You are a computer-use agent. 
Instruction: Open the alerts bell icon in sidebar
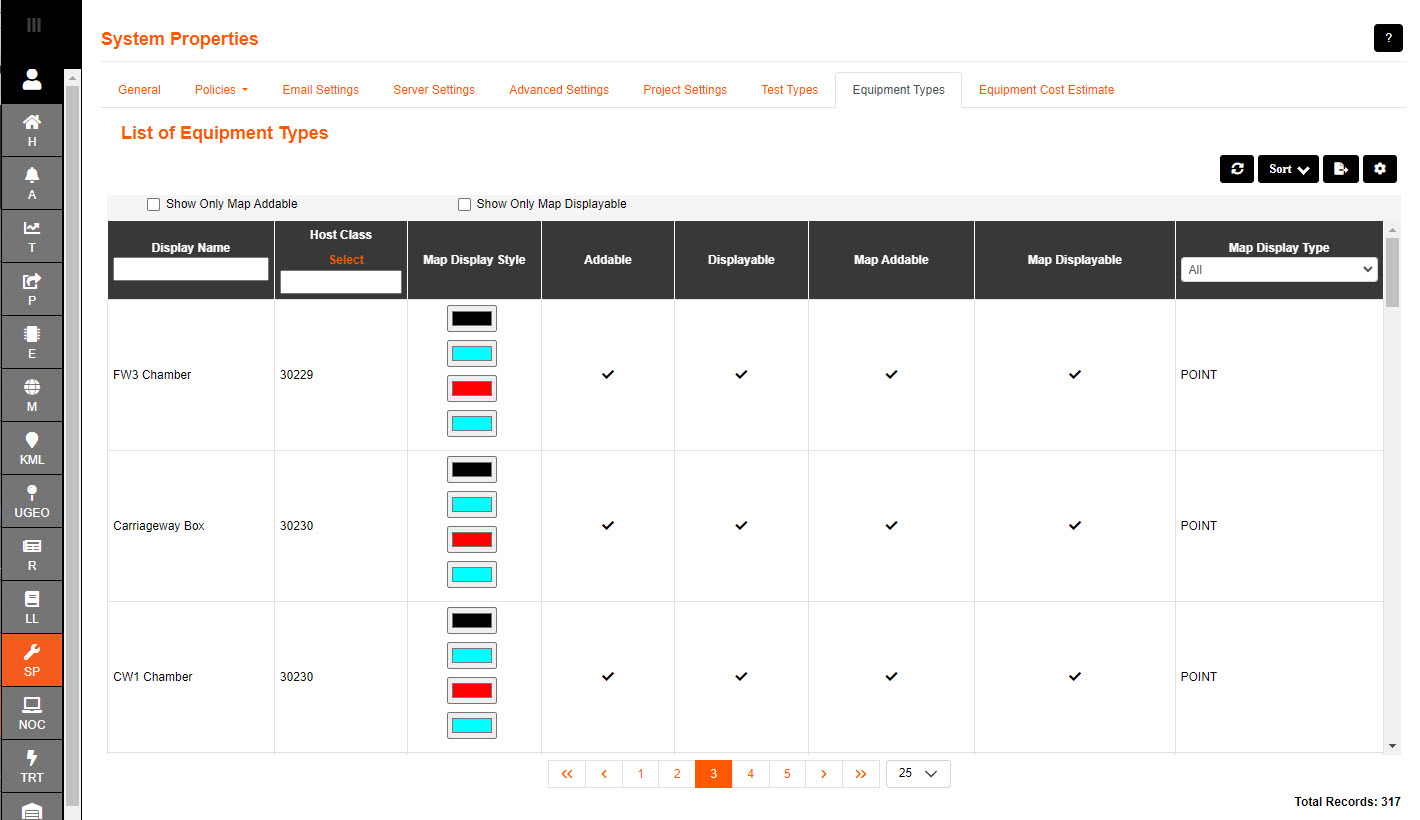(x=32, y=183)
